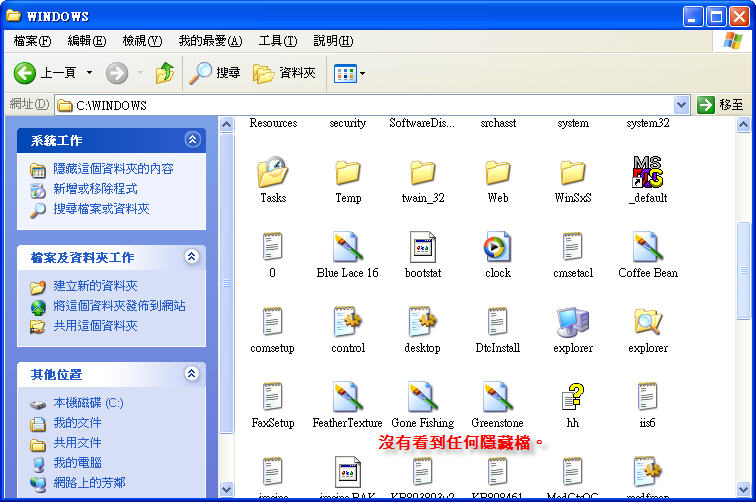Click 搜尋檔案或資料夾 link

point(101,209)
